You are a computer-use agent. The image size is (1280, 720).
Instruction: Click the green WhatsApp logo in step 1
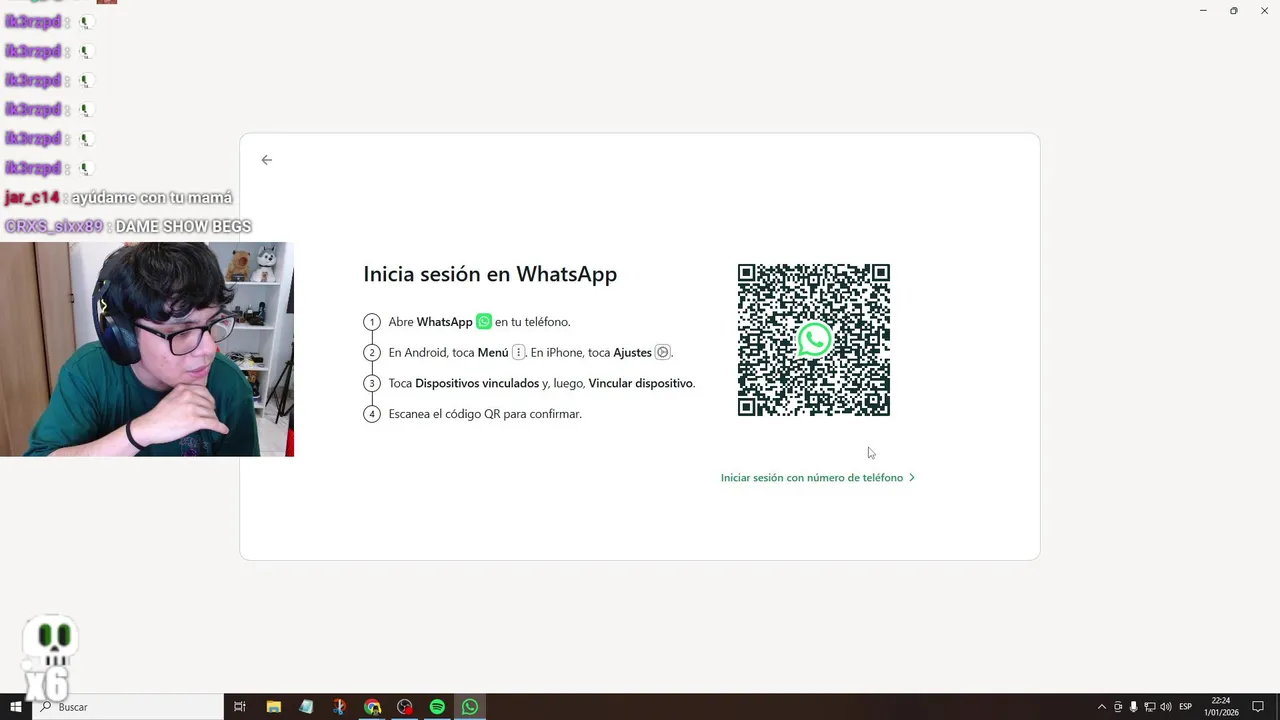(x=484, y=322)
